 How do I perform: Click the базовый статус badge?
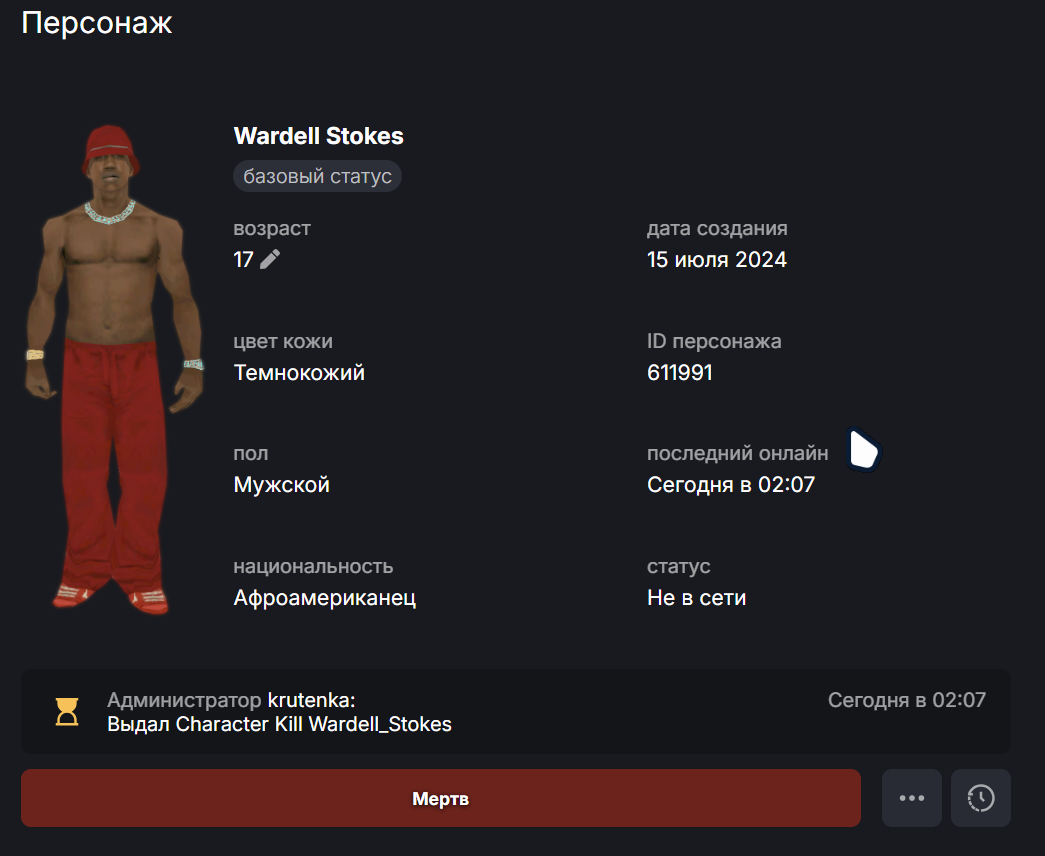coord(317,176)
